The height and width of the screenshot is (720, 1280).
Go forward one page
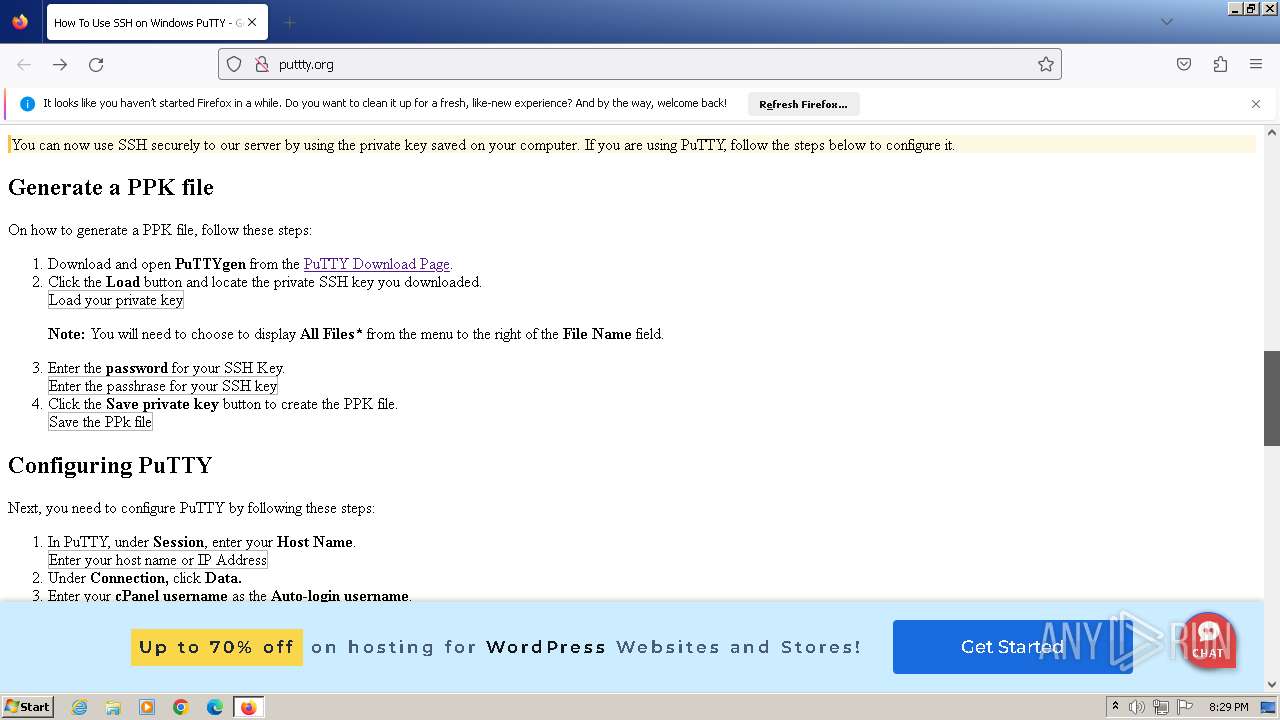60,64
